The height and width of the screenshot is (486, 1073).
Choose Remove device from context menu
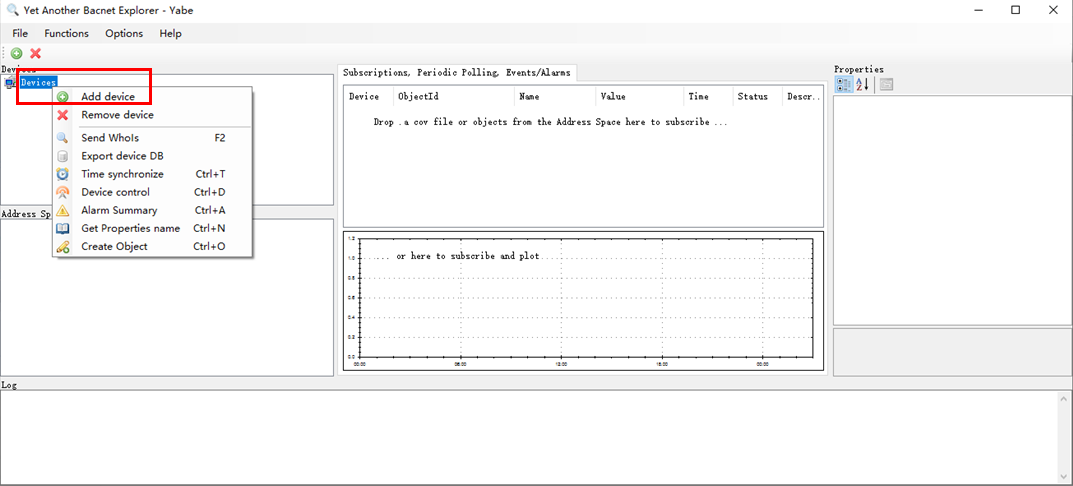click(x=153, y=115)
